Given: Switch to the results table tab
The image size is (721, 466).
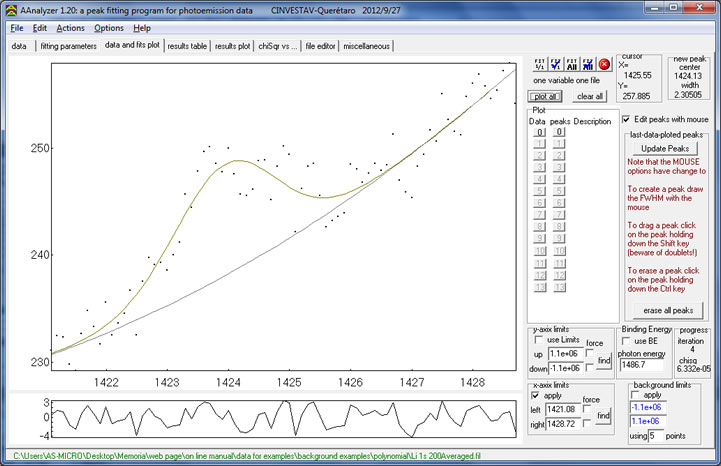Looking at the screenshot, I should coord(187,46).
